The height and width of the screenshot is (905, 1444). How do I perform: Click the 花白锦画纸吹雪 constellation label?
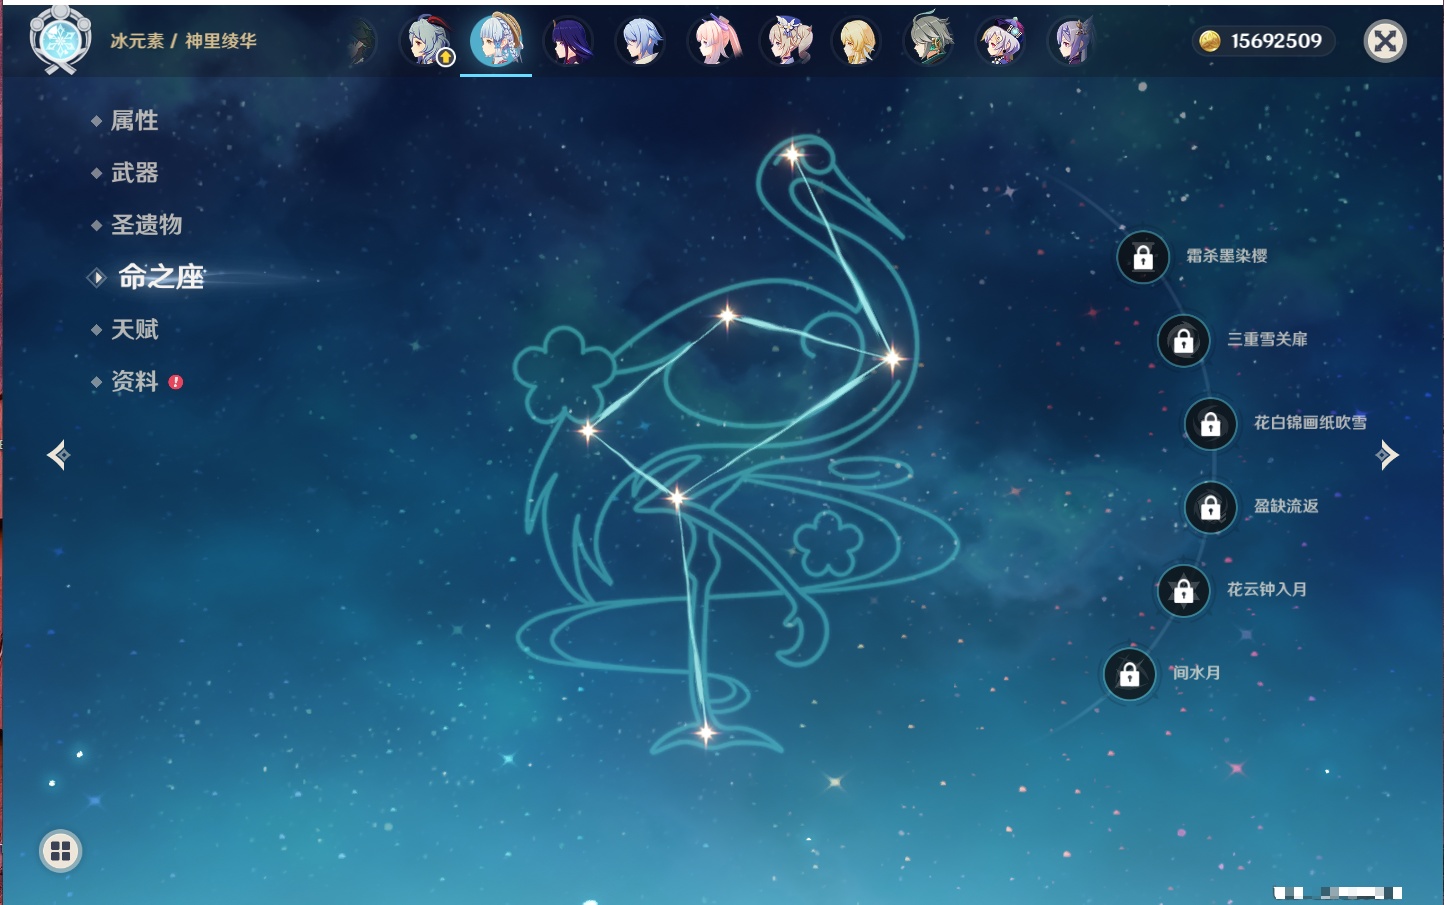[x=1310, y=422]
